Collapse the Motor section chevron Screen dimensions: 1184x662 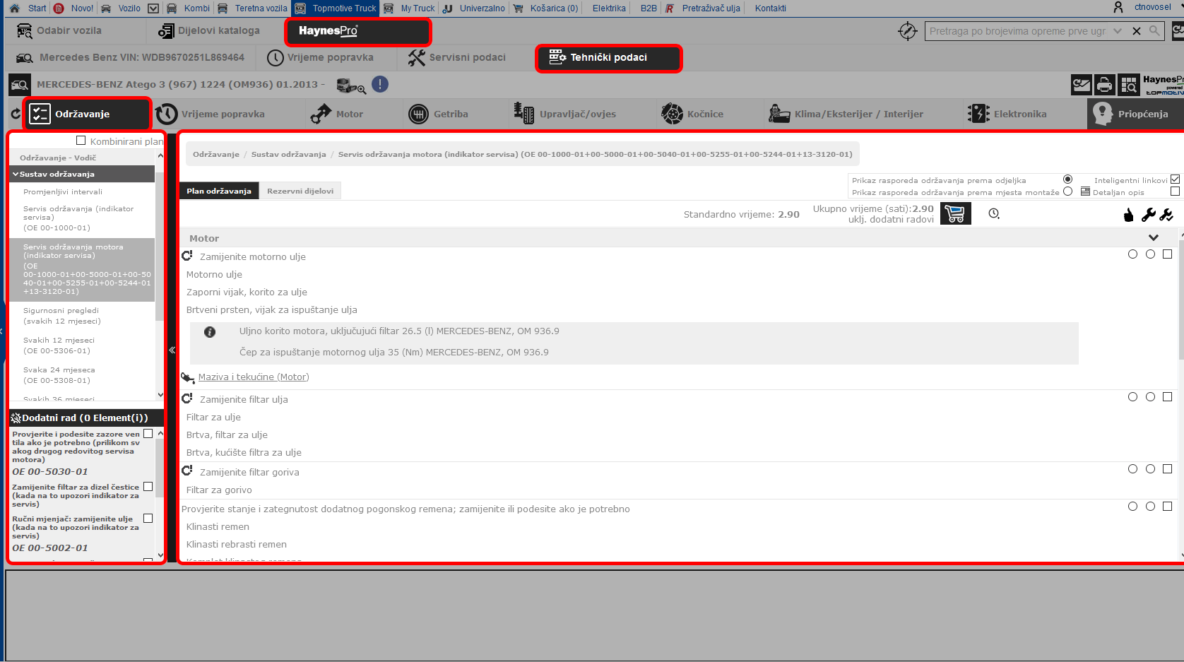click(1153, 238)
